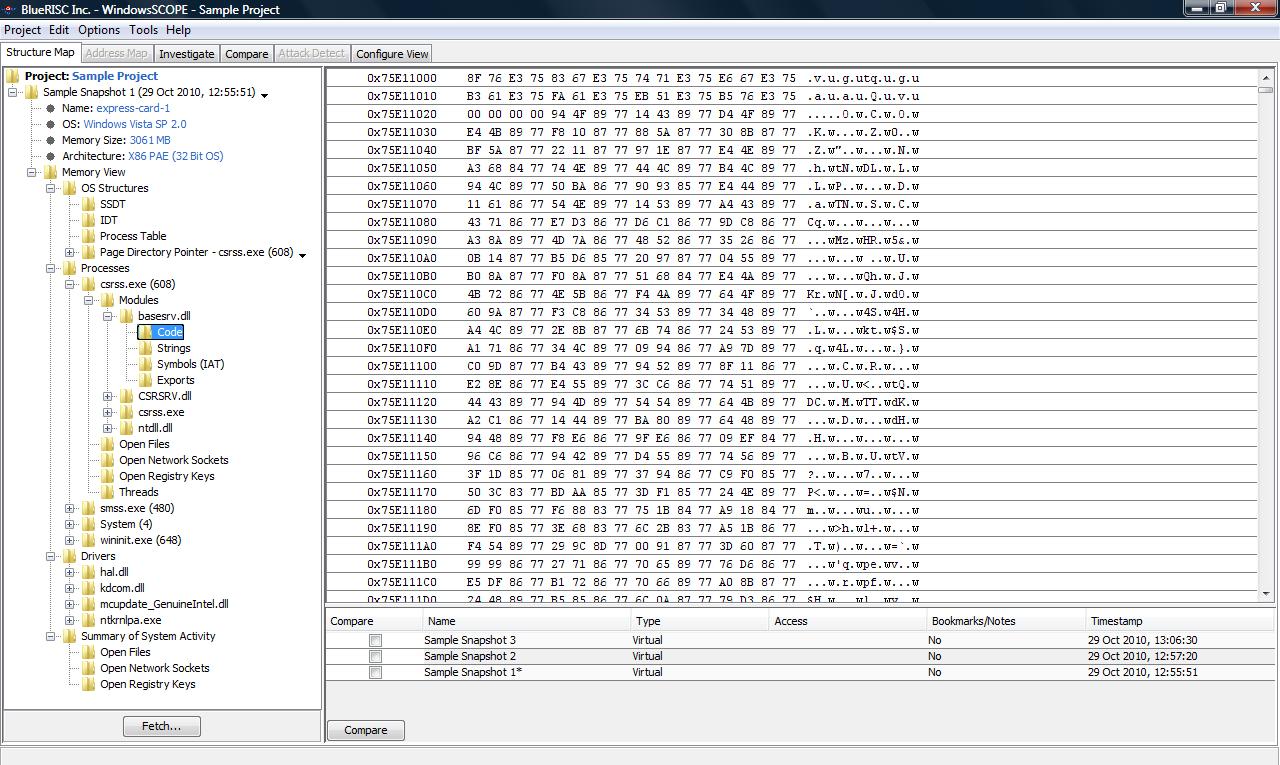The image size is (1280, 765).
Task: Click the Process Table folder icon
Action: (x=89, y=236)
